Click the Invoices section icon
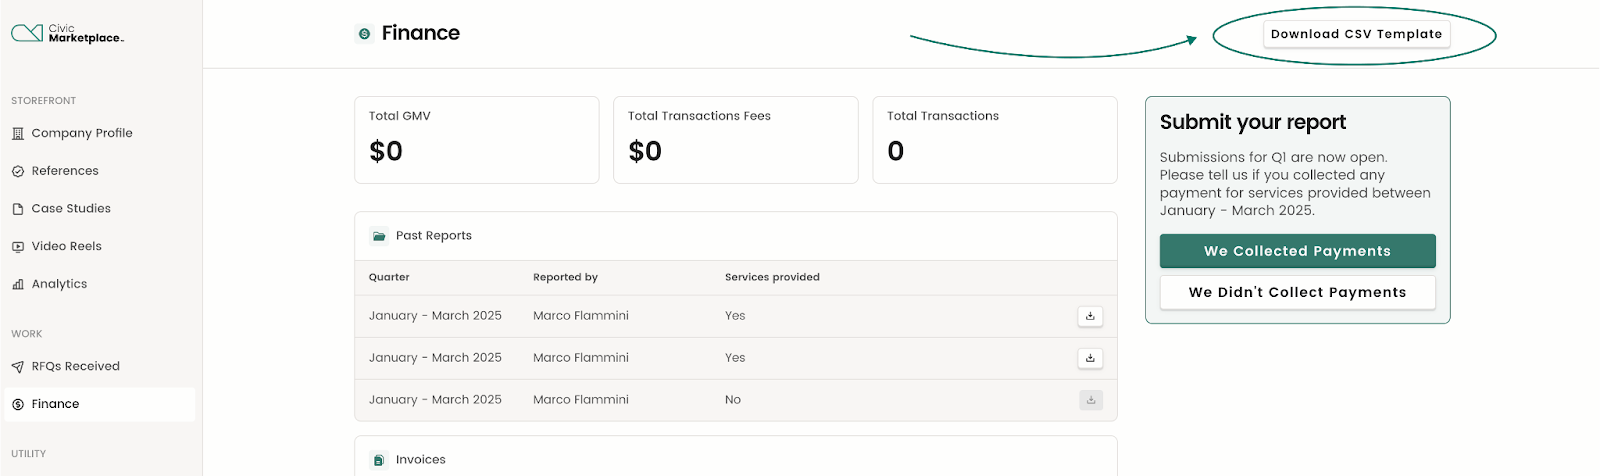Image resolution: width=1600 pixels, height=476 pixels. [379, 460]
